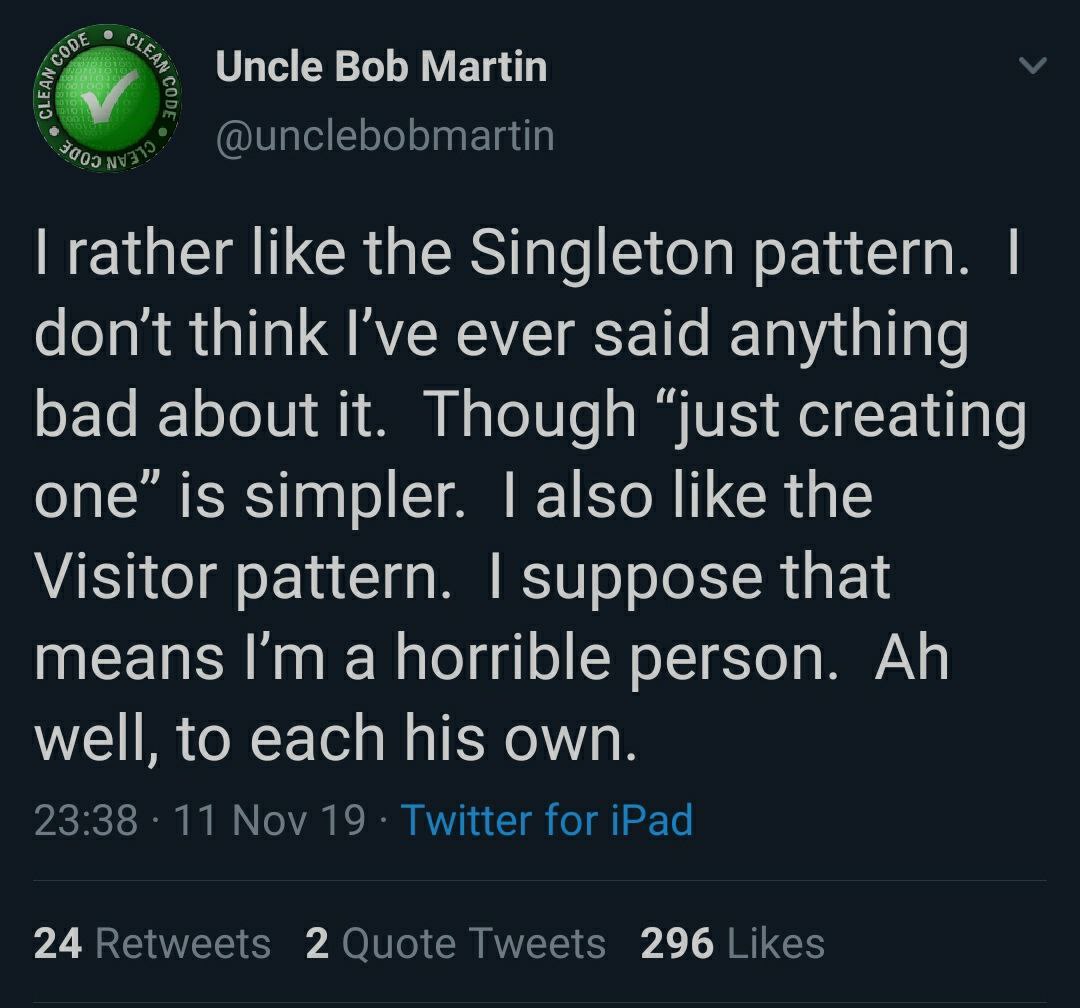The height and width of the screenshot is (1008, 1080).
Task: Click the word Singleton in the tweet
Action: pos(601,254)
